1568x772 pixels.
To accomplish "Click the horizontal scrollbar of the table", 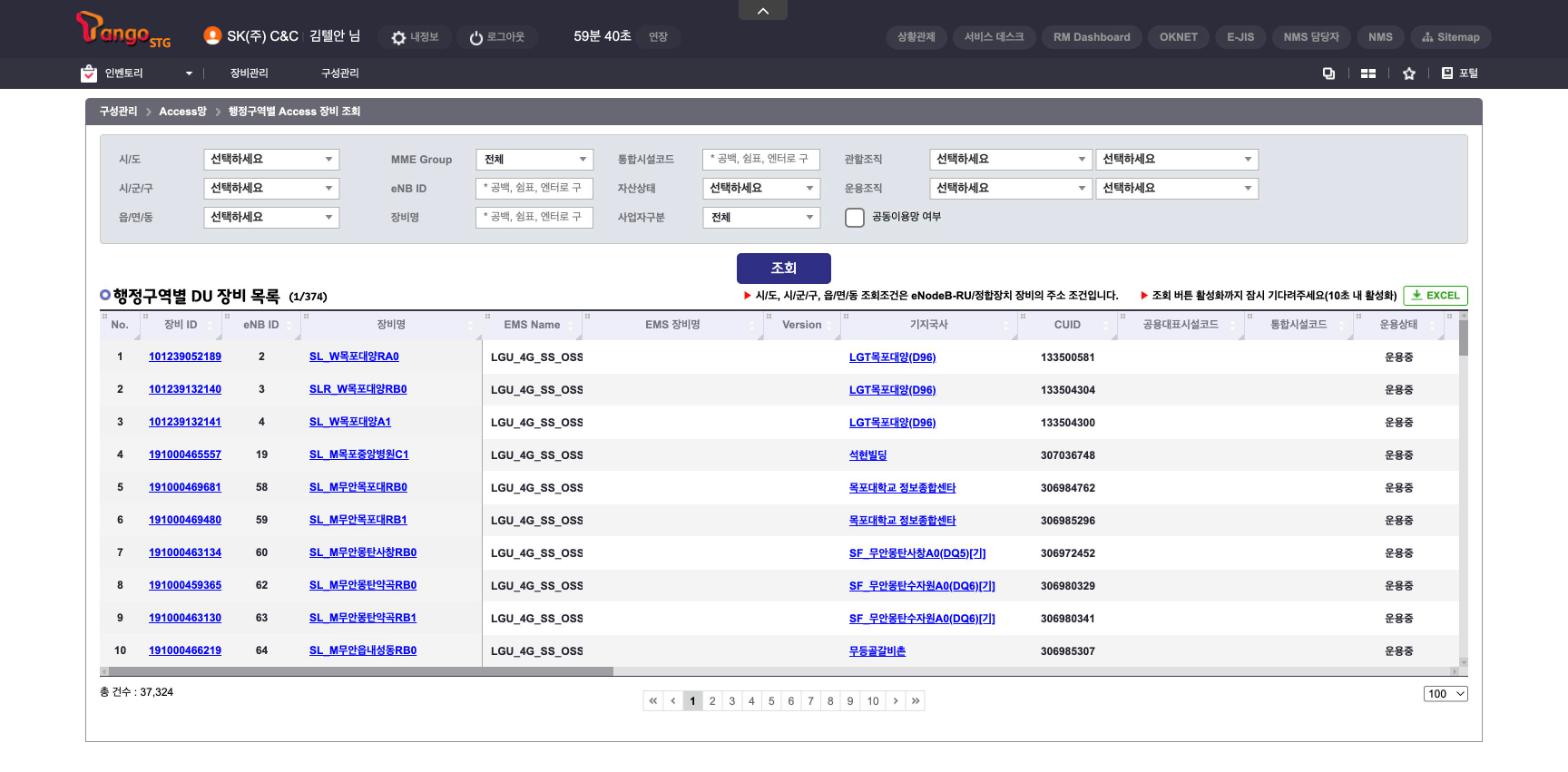I will (x=360, y=672).
